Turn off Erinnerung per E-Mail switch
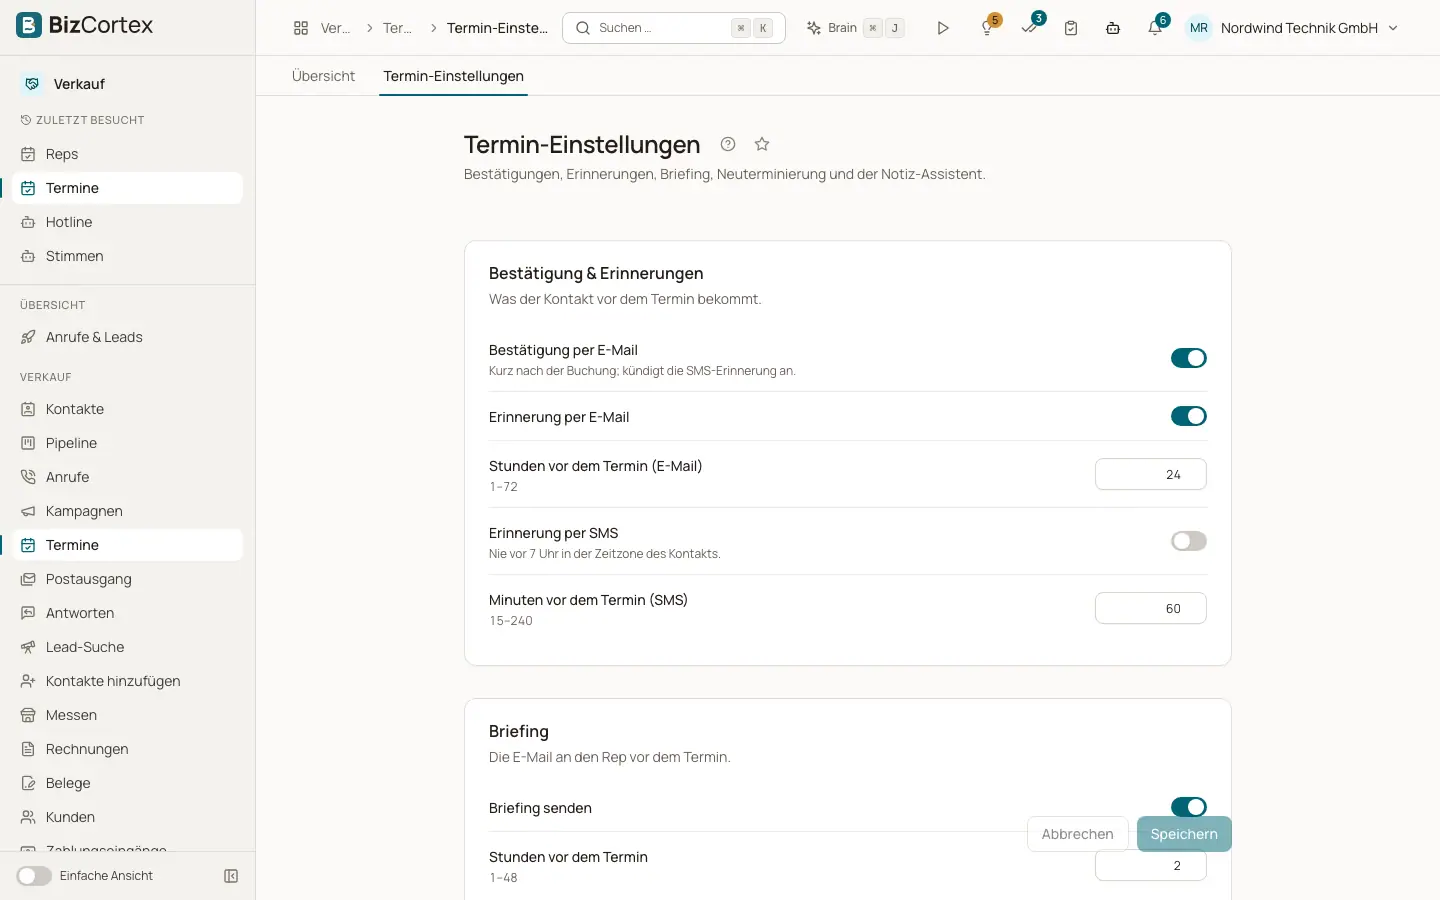This screenshot has height=900, width=1440. point(1189,416)
